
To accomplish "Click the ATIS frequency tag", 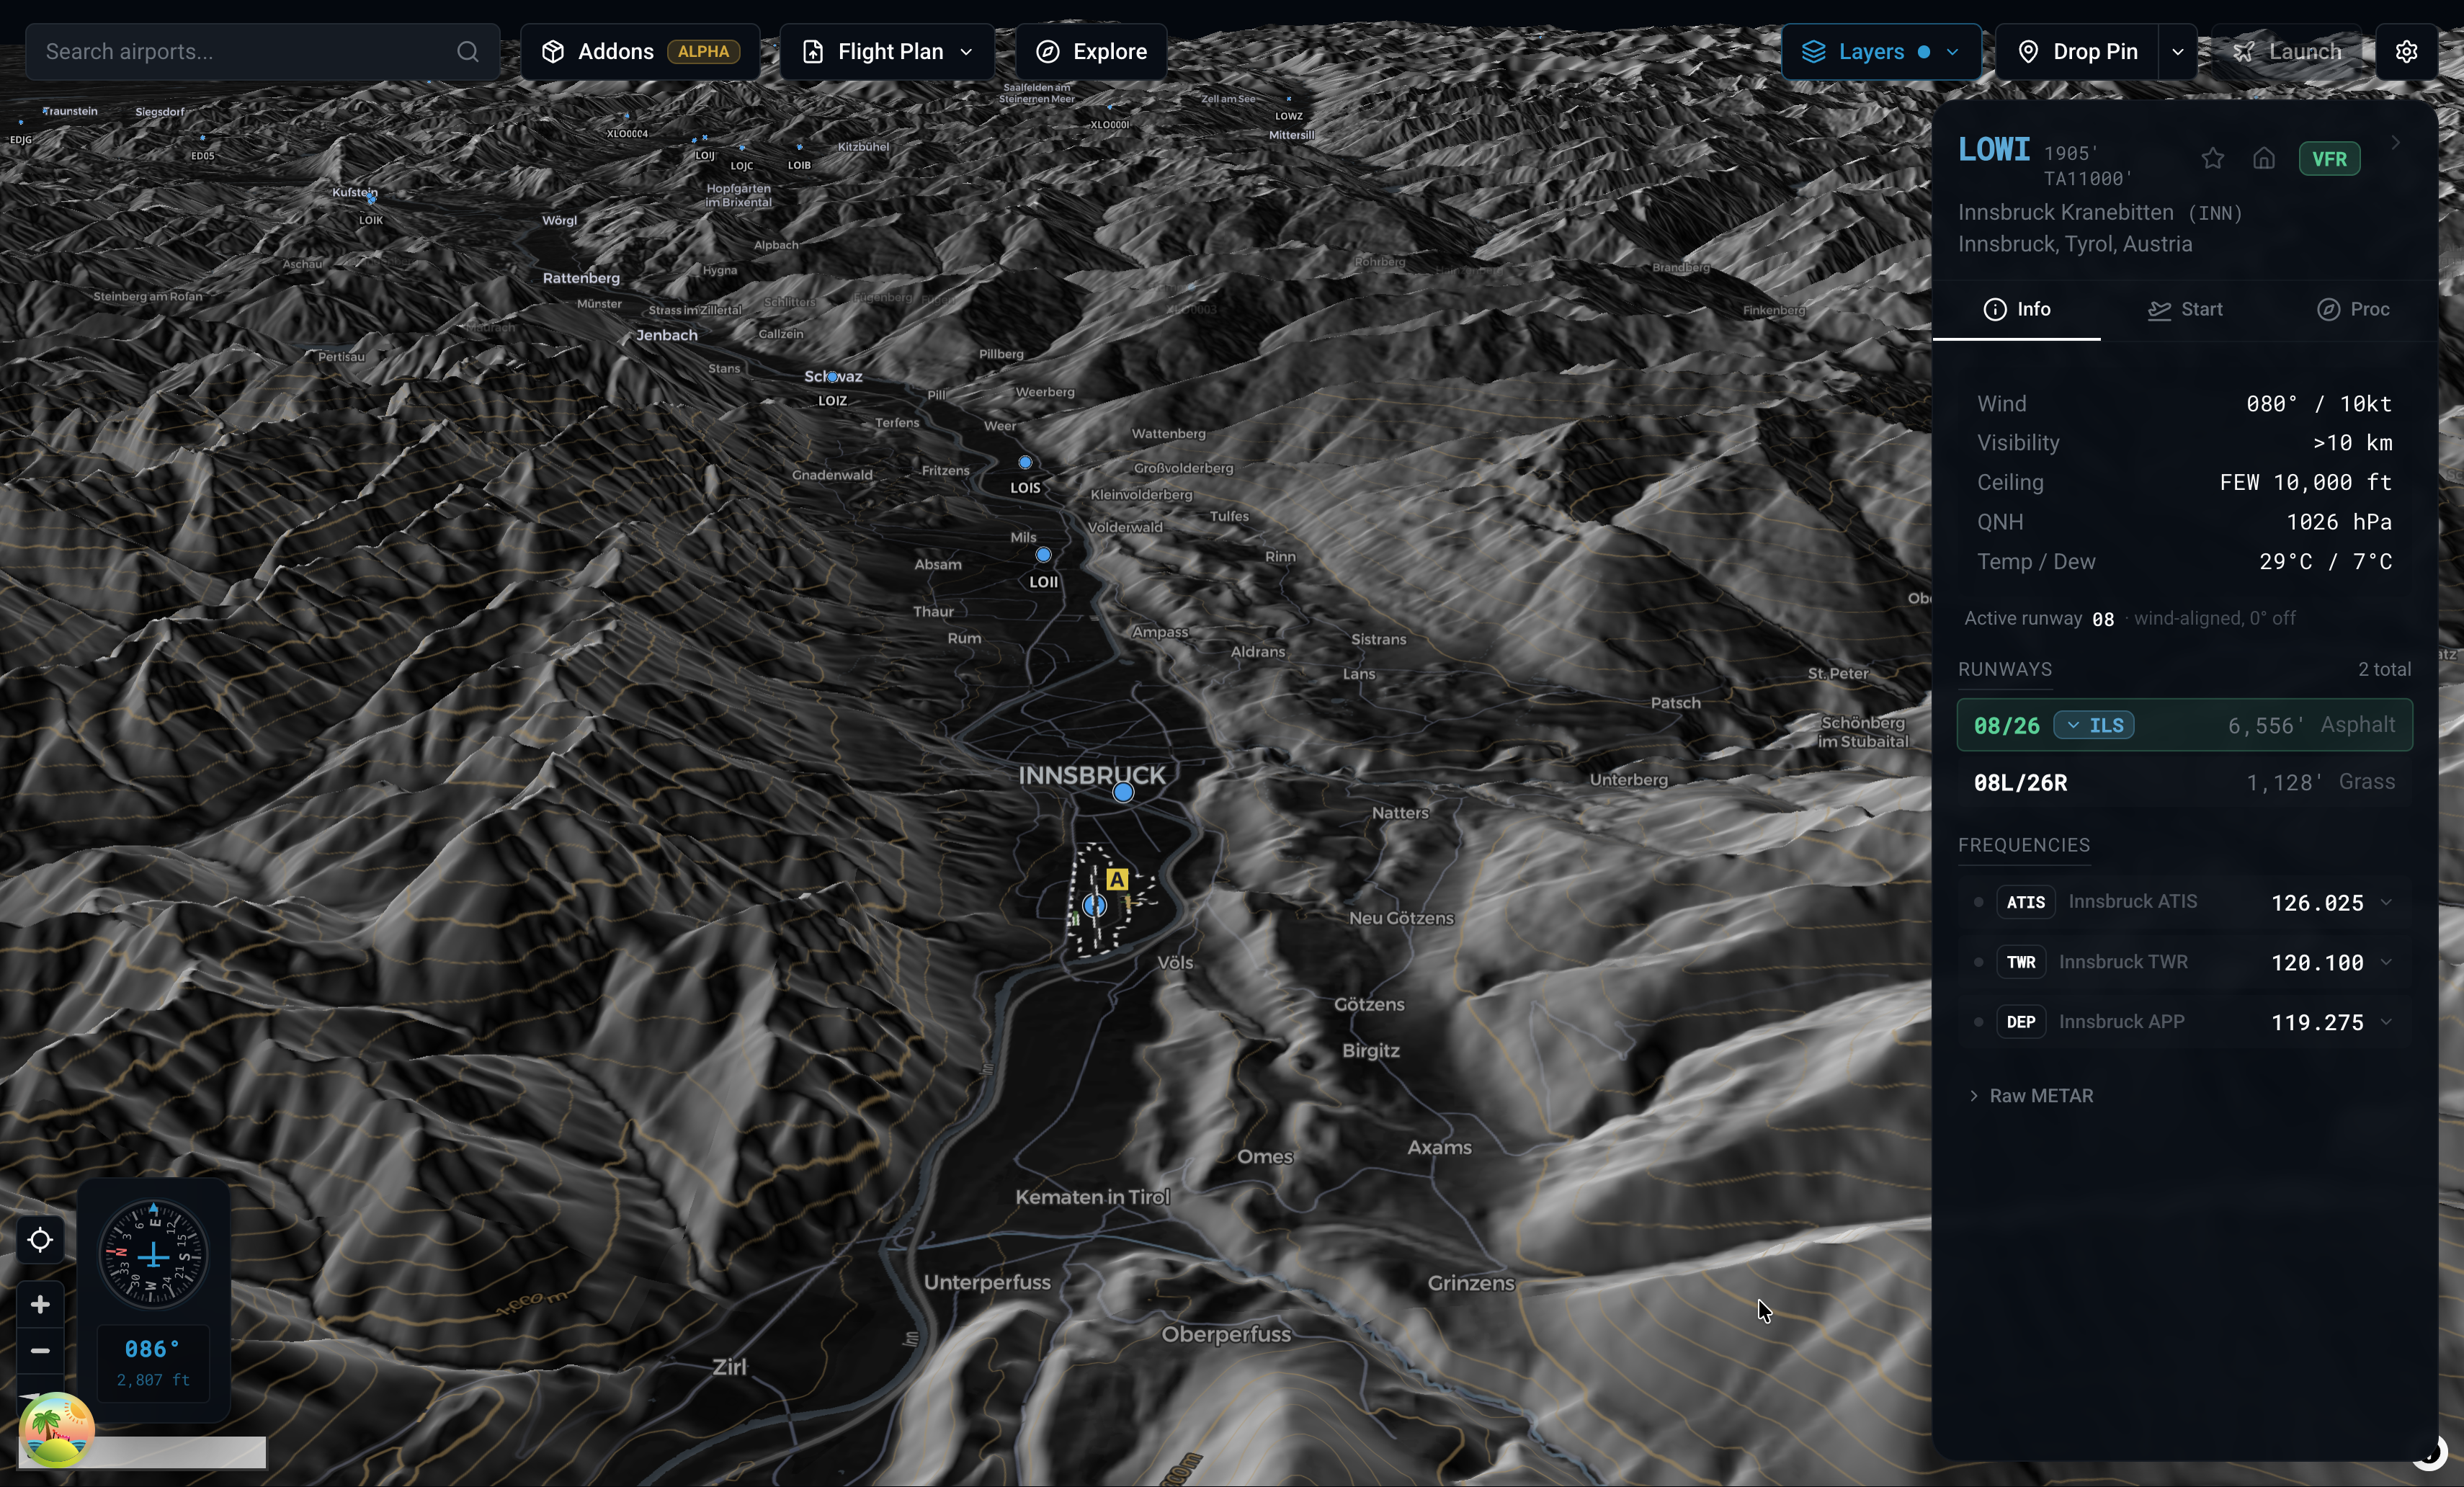I will 2025,902.
